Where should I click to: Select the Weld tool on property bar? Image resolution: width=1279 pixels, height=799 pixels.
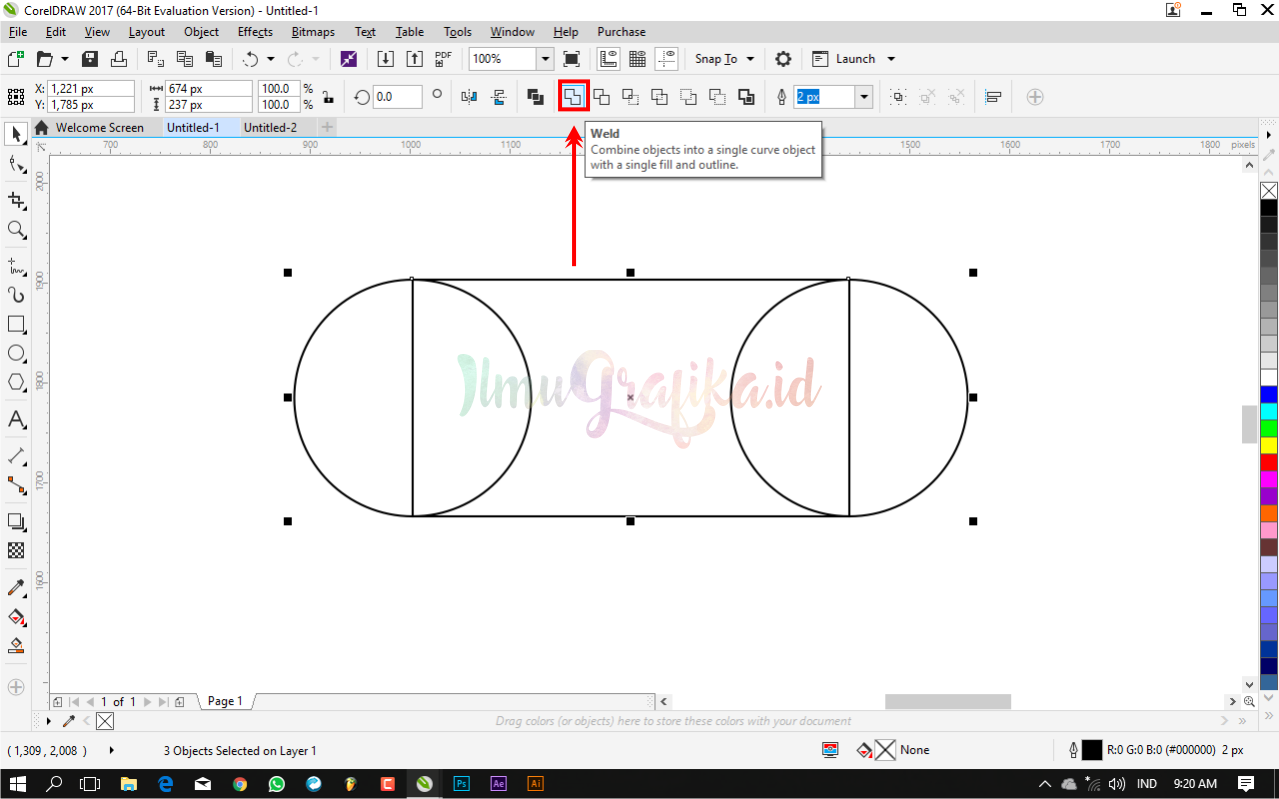click(x=572, y=96)
